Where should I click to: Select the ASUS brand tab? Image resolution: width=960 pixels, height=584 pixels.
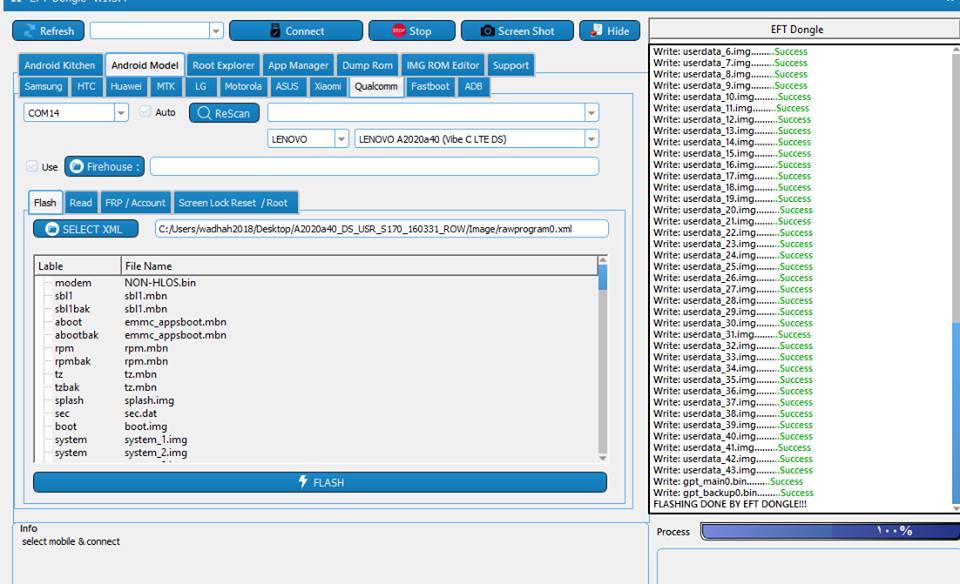(x=287, y=86)
